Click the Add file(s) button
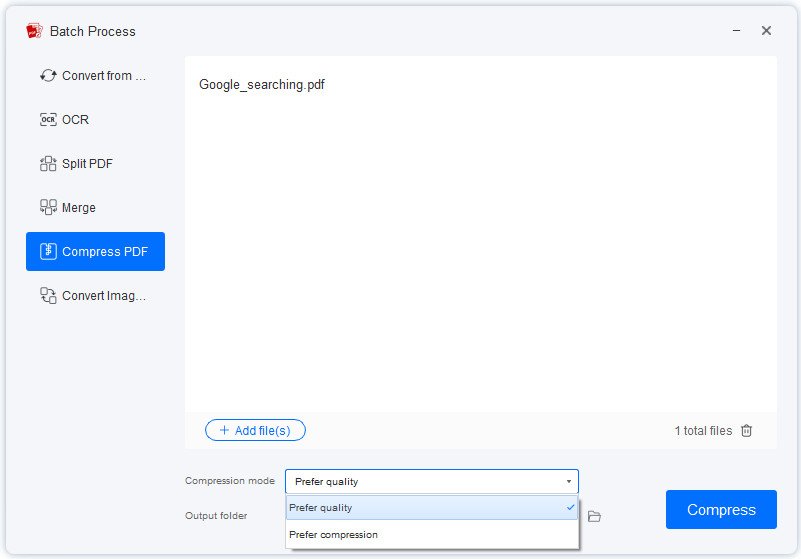801x559 pixels. pyautogui.click(x=255, y=430)
